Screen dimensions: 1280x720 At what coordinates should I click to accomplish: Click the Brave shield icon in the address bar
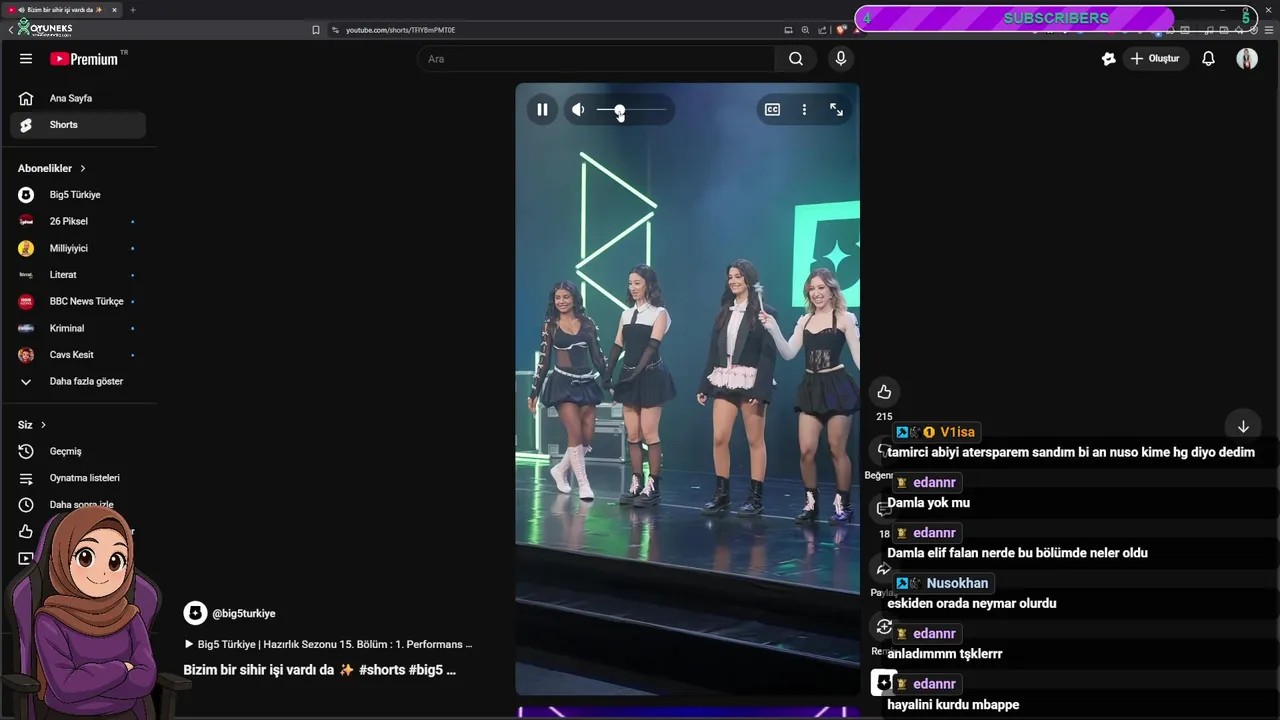tap(841, 30)
